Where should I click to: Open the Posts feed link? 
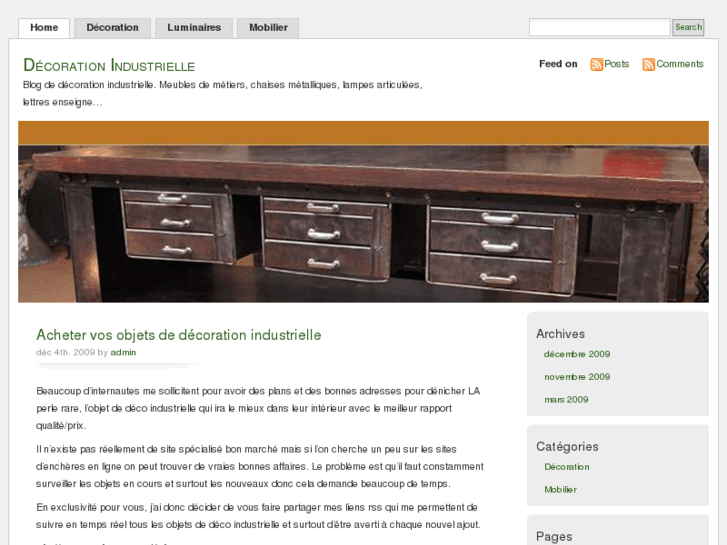click(617, 64)
